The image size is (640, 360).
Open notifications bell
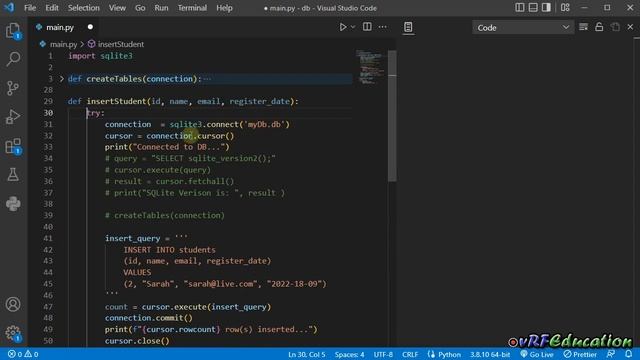click(x=629, y=354)
